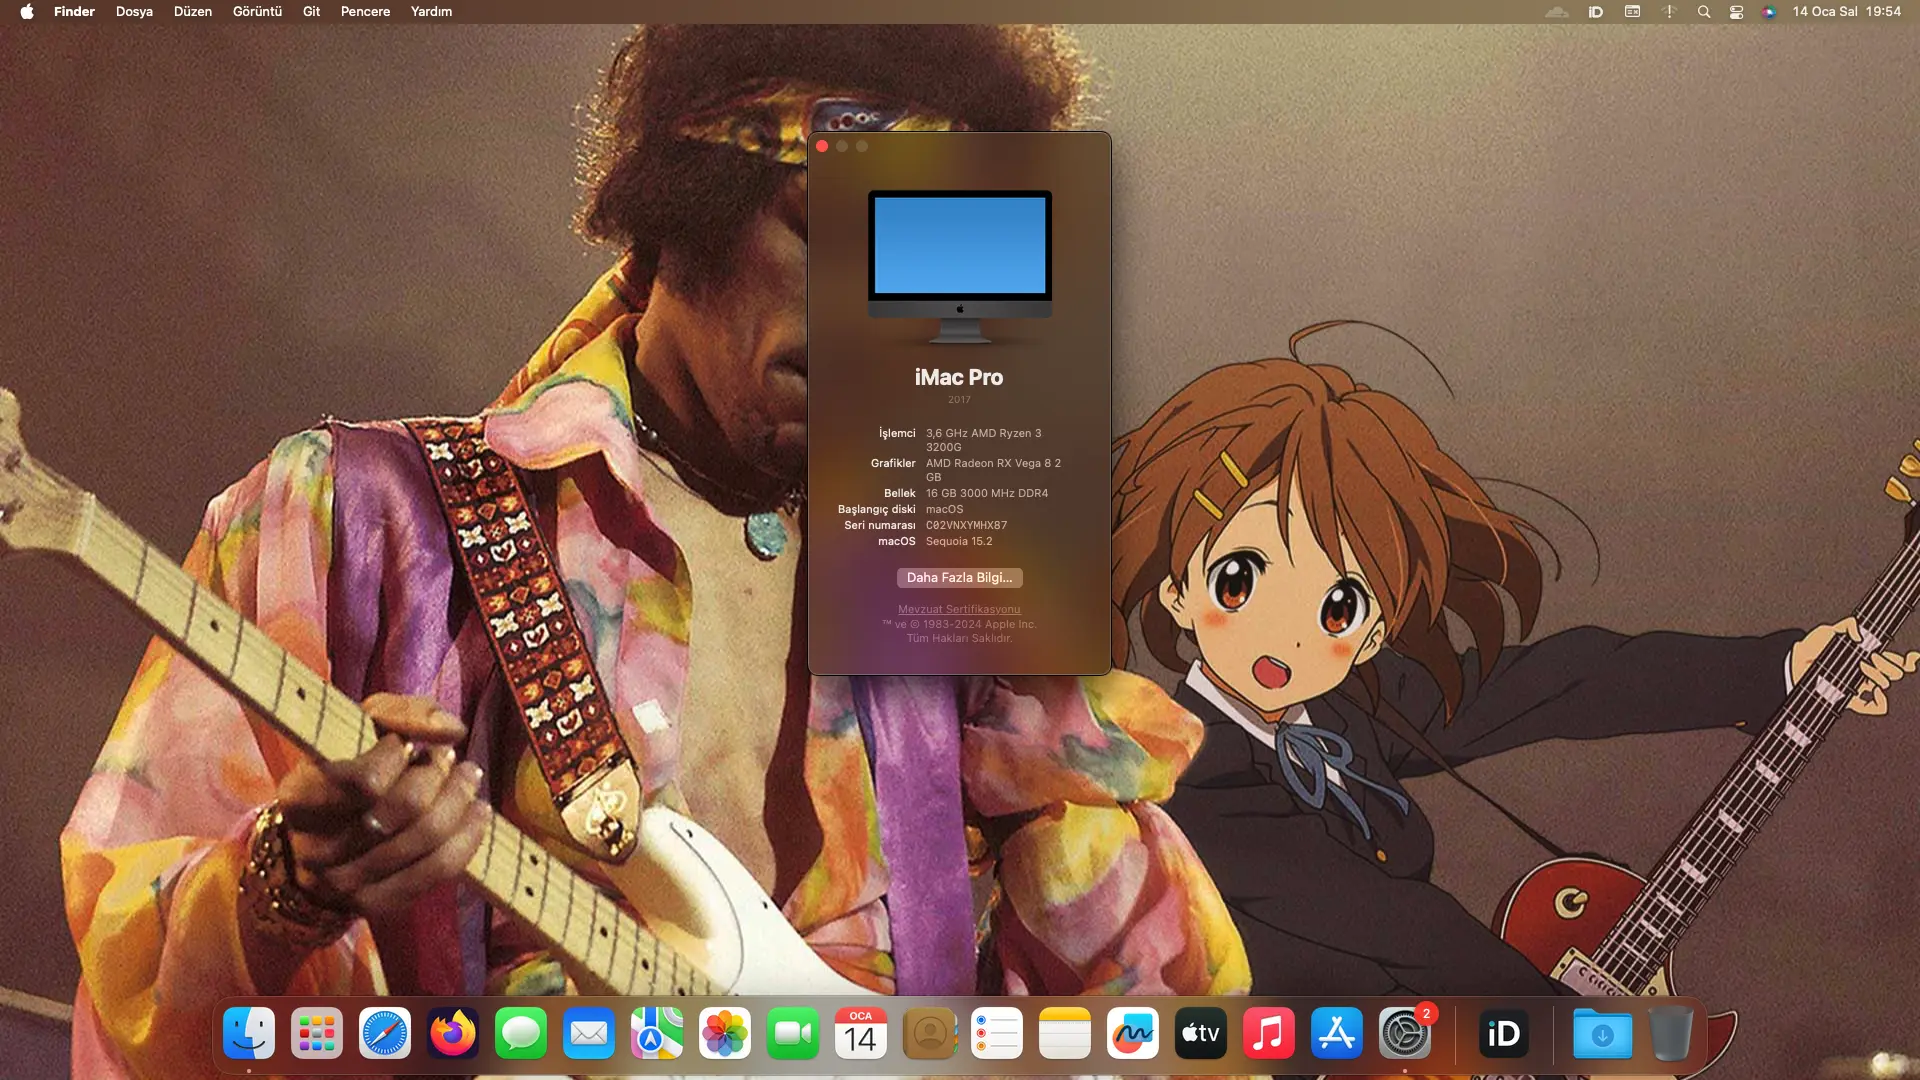Open Mail from the Dock

coord(589,1033)
